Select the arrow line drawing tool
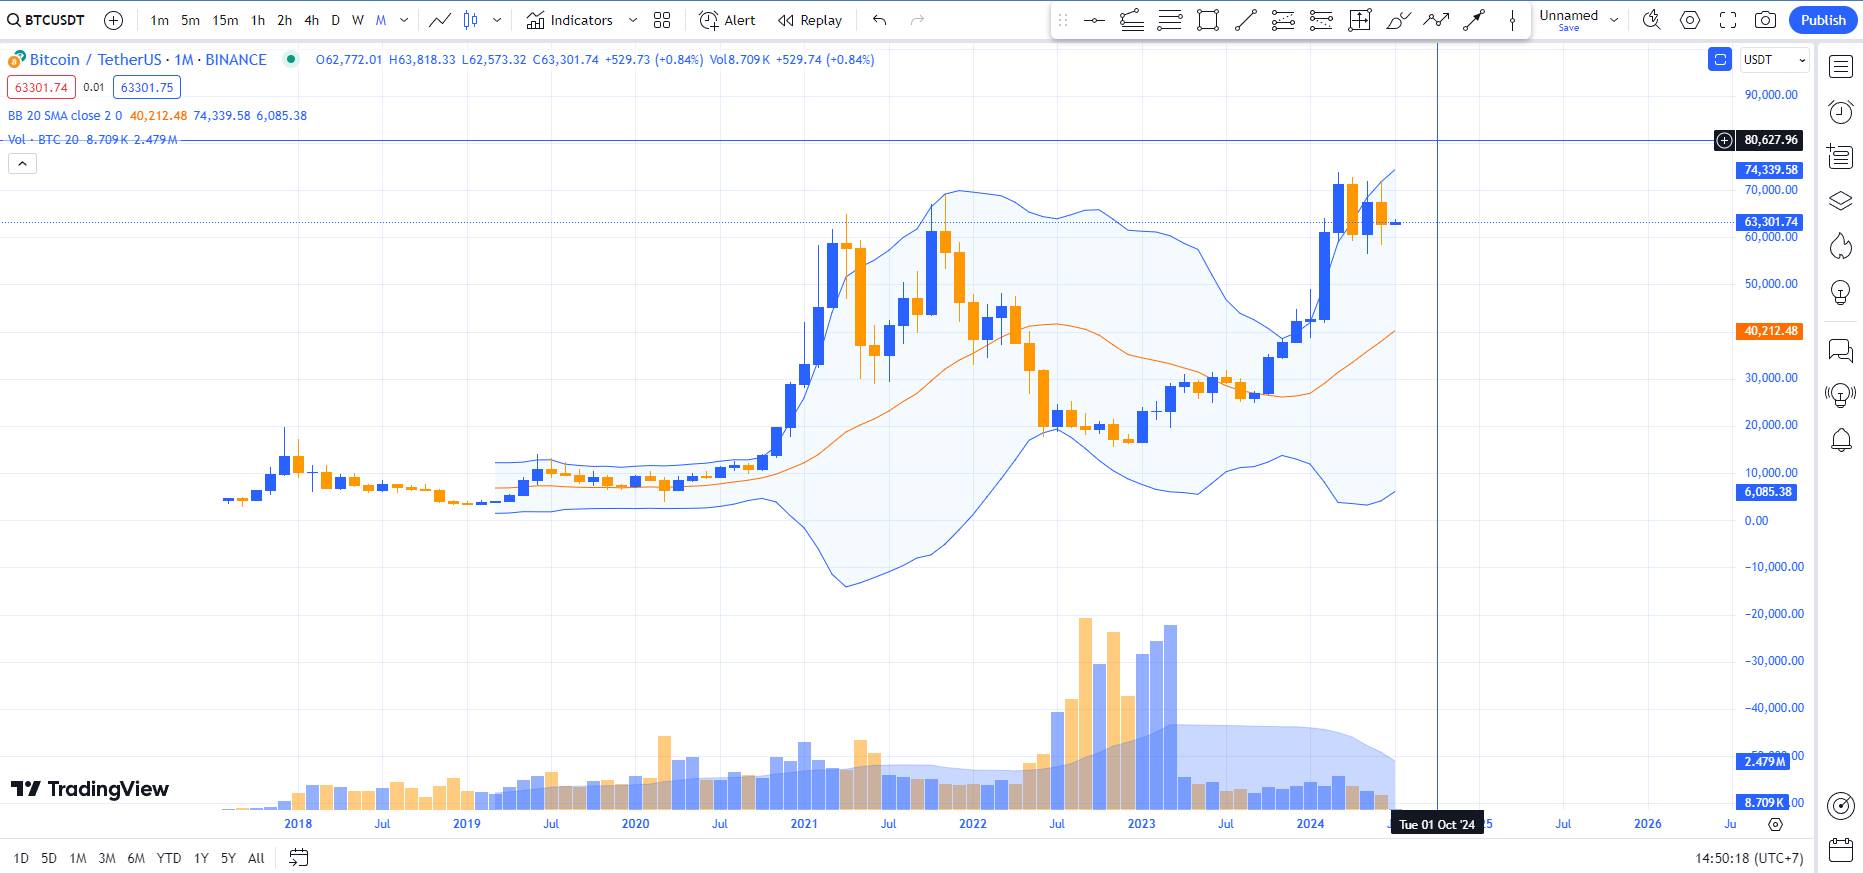 [1474, 20]
